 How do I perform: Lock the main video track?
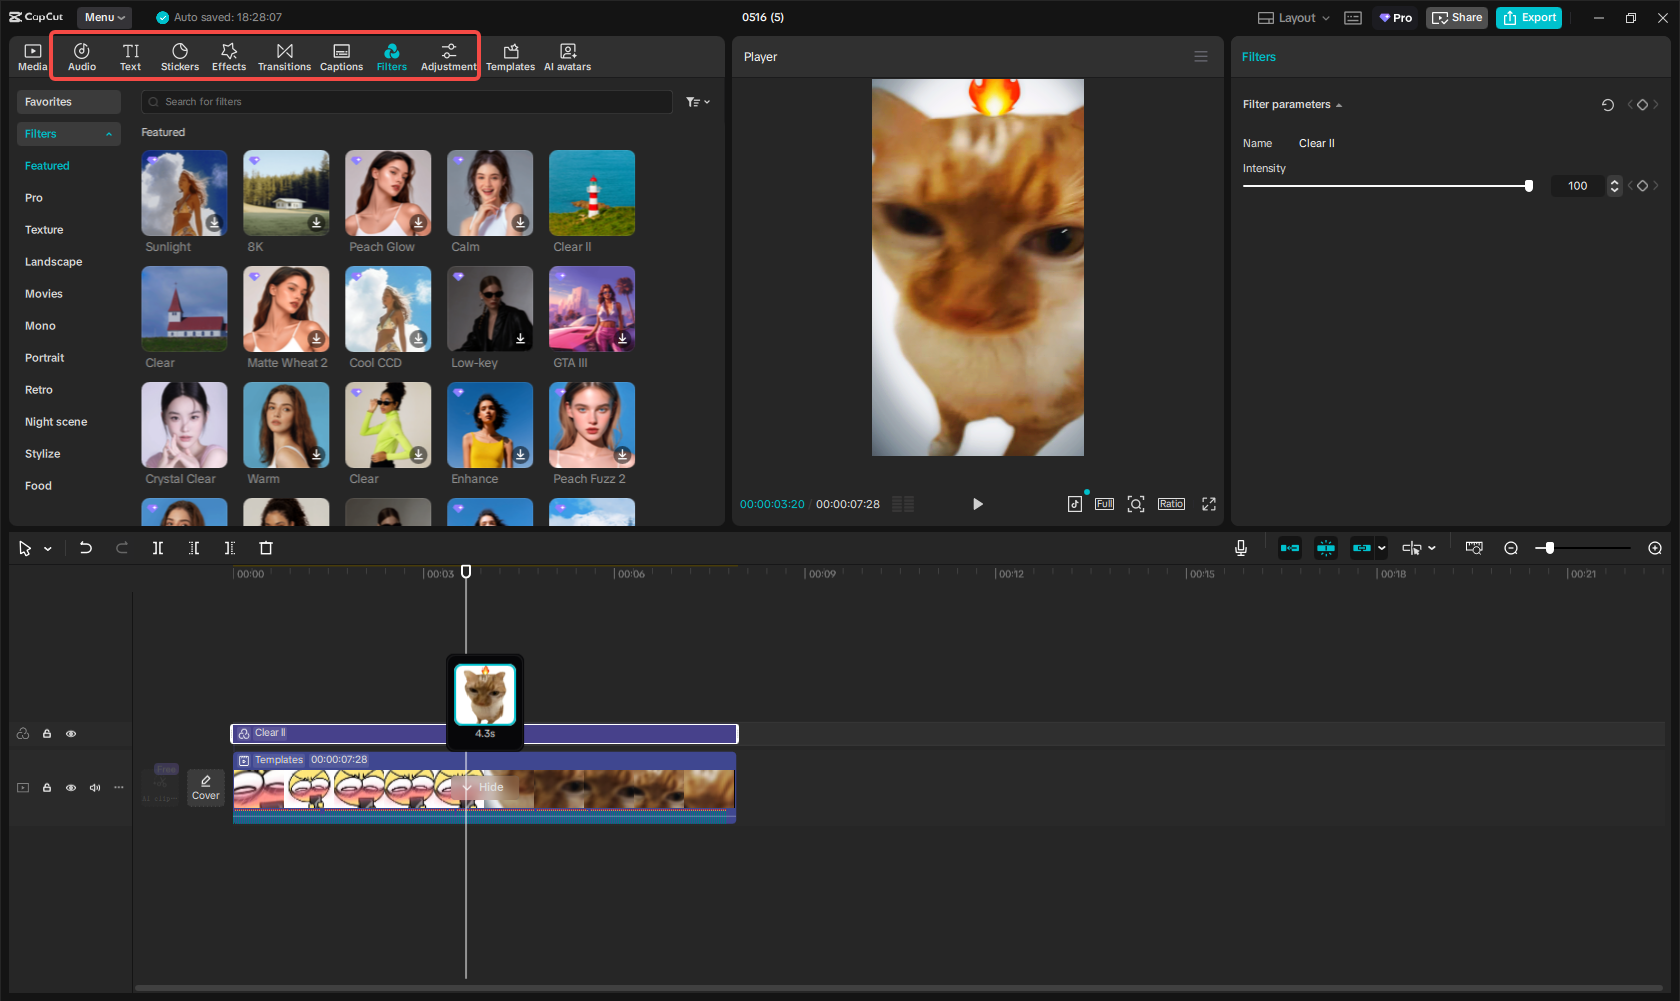[x=47, y=788]
